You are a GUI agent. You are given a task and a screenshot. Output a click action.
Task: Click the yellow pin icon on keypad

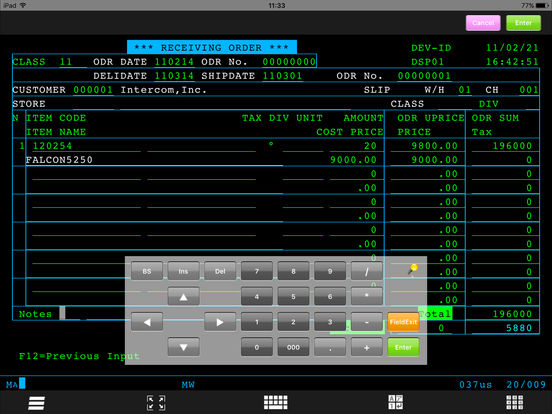413,270
